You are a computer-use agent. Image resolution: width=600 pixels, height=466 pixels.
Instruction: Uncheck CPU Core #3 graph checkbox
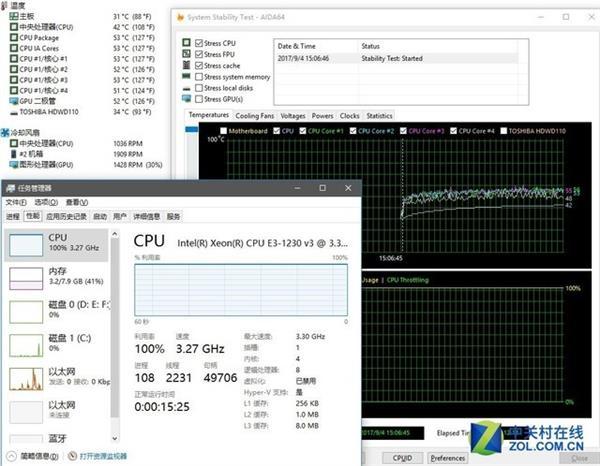(x=403, y=131)
